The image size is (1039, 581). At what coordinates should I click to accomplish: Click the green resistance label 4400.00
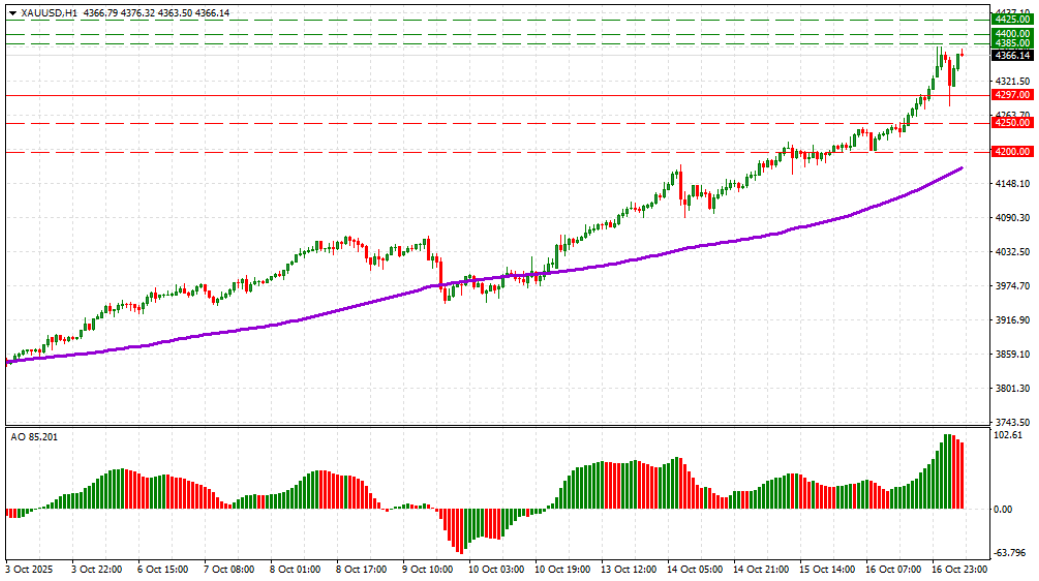(x=1013, y=32)
